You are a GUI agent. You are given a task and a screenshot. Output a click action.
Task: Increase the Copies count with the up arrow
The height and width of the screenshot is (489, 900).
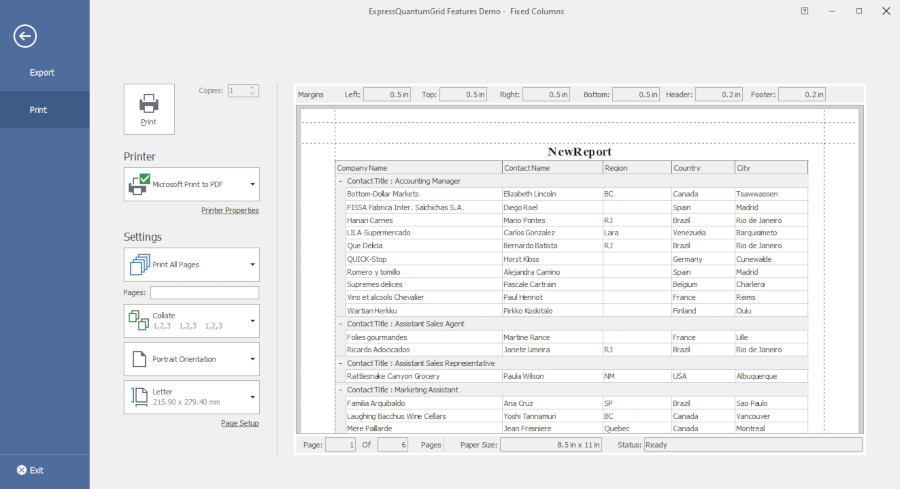point(254,87)
